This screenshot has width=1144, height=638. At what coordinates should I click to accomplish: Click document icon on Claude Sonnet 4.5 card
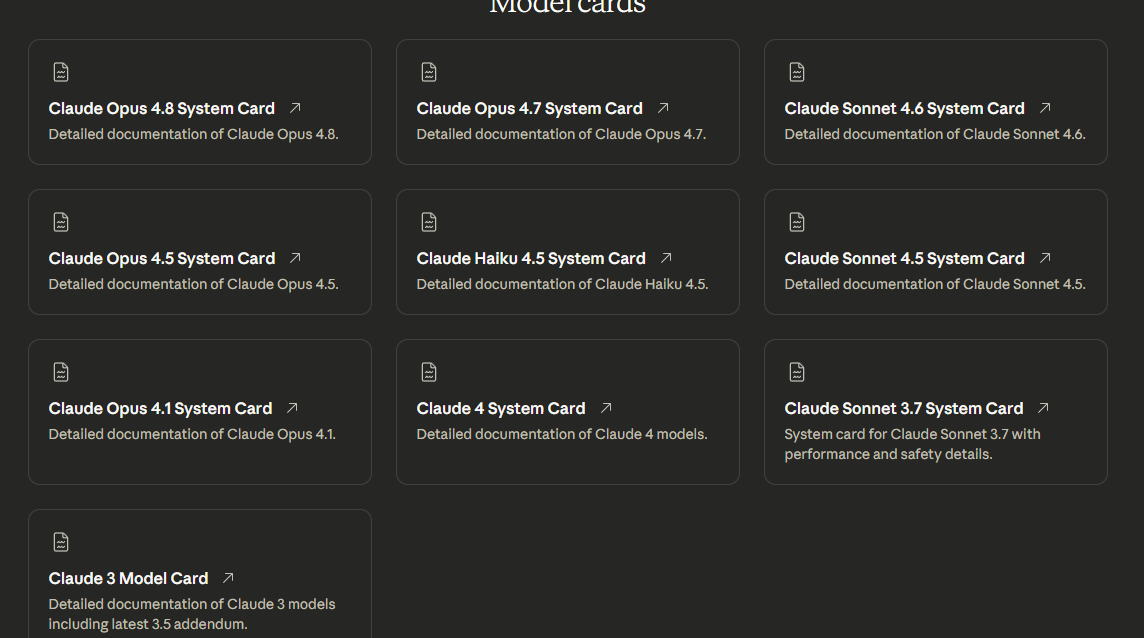pyautogui.click(x=797, y=222)
